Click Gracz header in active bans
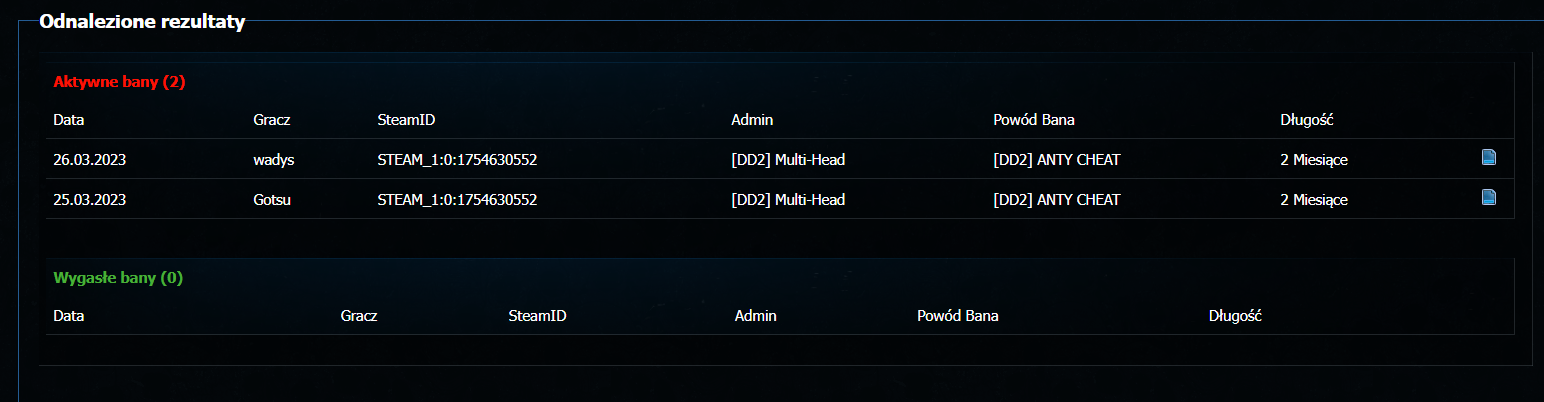This screenshot has width=1544, height=402. point(273,120)
